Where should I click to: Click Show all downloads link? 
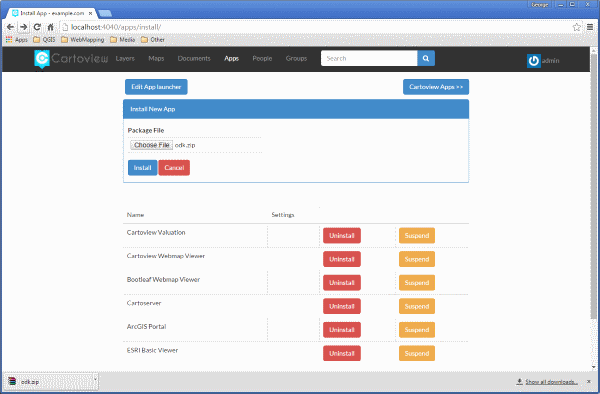coord(551,382)
